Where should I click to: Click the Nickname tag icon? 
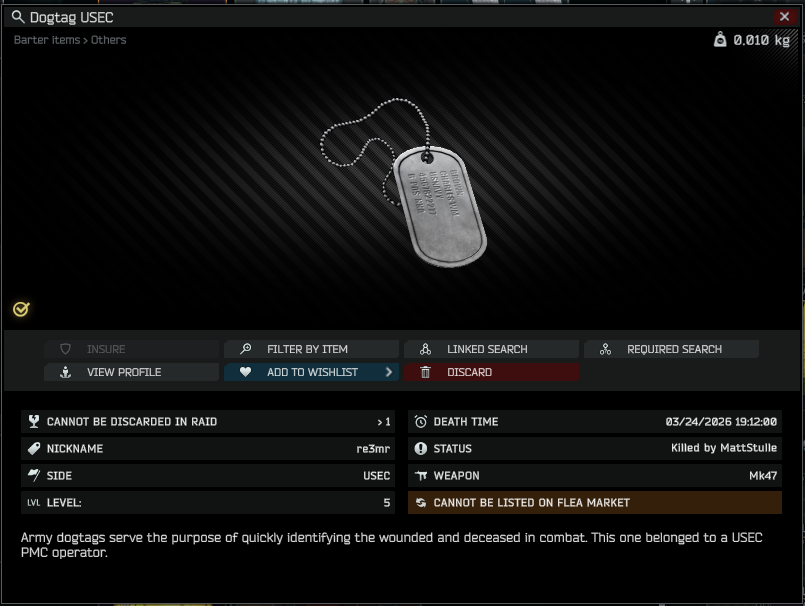(34, 448)
